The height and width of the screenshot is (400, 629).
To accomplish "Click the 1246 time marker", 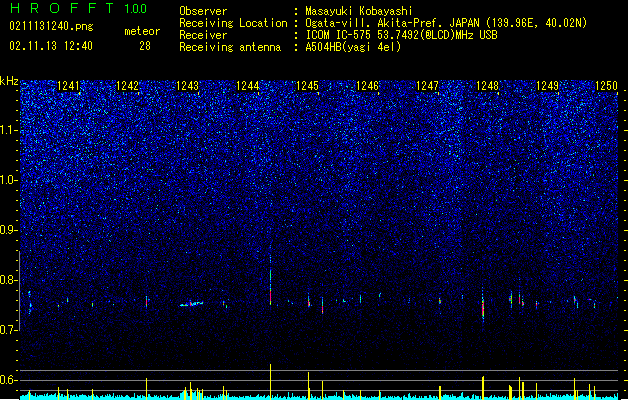I will coord(367,86).
